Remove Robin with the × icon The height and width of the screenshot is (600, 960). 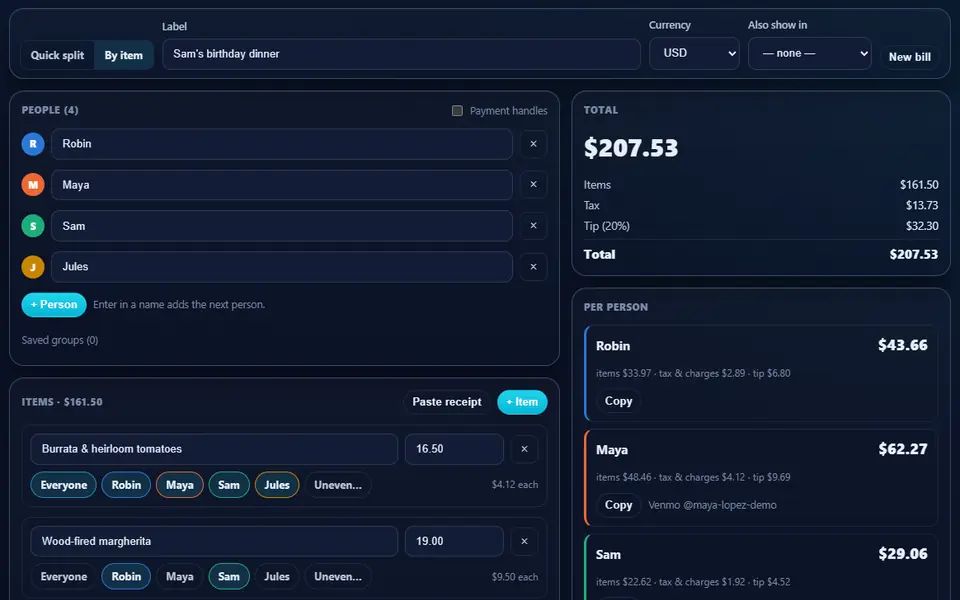pos(533,144)
